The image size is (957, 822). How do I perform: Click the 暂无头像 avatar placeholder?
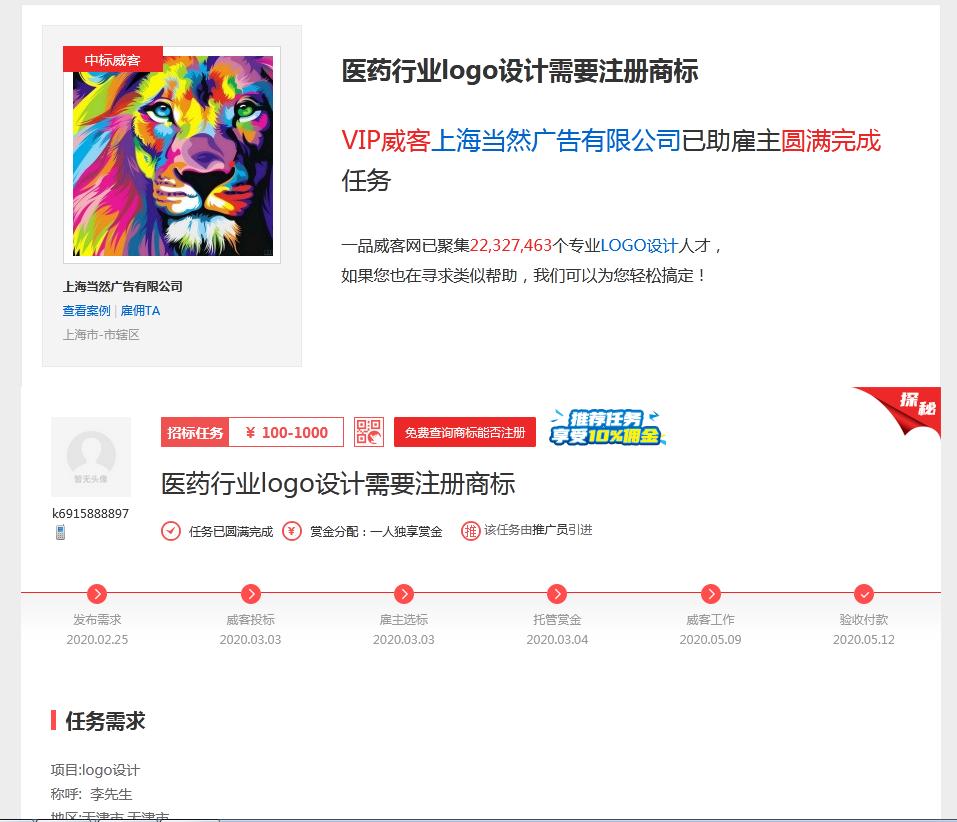(91, 456)
